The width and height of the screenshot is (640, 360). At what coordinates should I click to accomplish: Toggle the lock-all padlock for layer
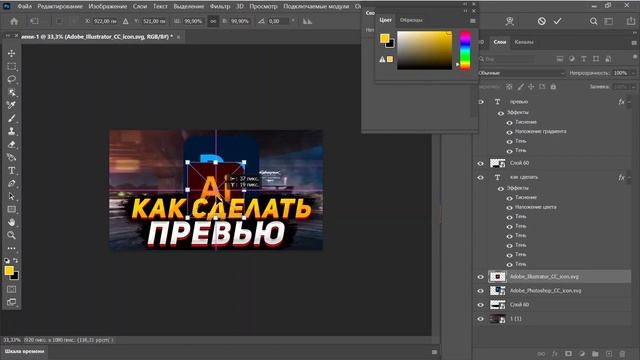(x=553, y=87)
